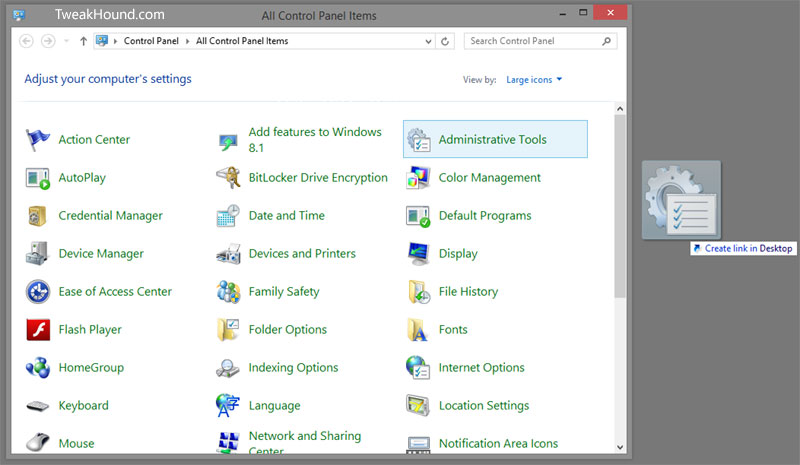The height and width of the screenshot is (465, 800).
Task: Click the Control Panel icon in address bar
Action: [102, 41]
